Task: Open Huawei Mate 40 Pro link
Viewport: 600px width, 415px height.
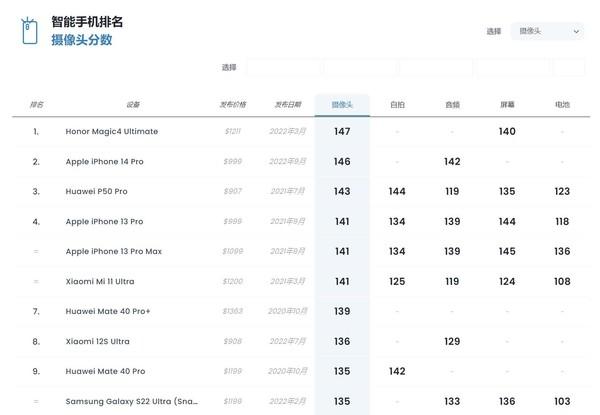Action: (105, 371)
